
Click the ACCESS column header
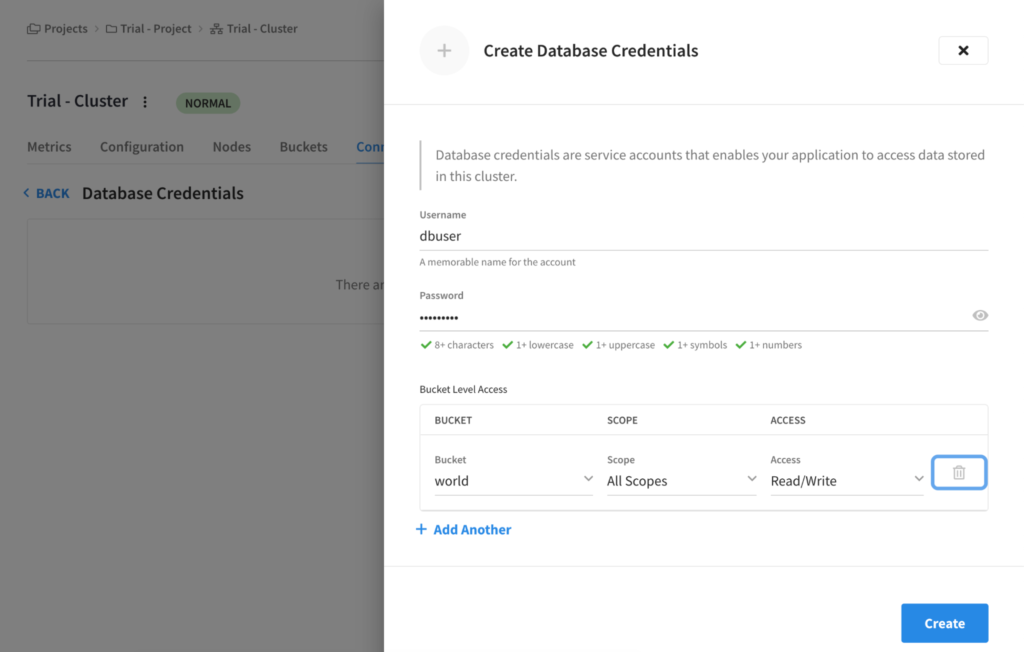coord(788,420)
